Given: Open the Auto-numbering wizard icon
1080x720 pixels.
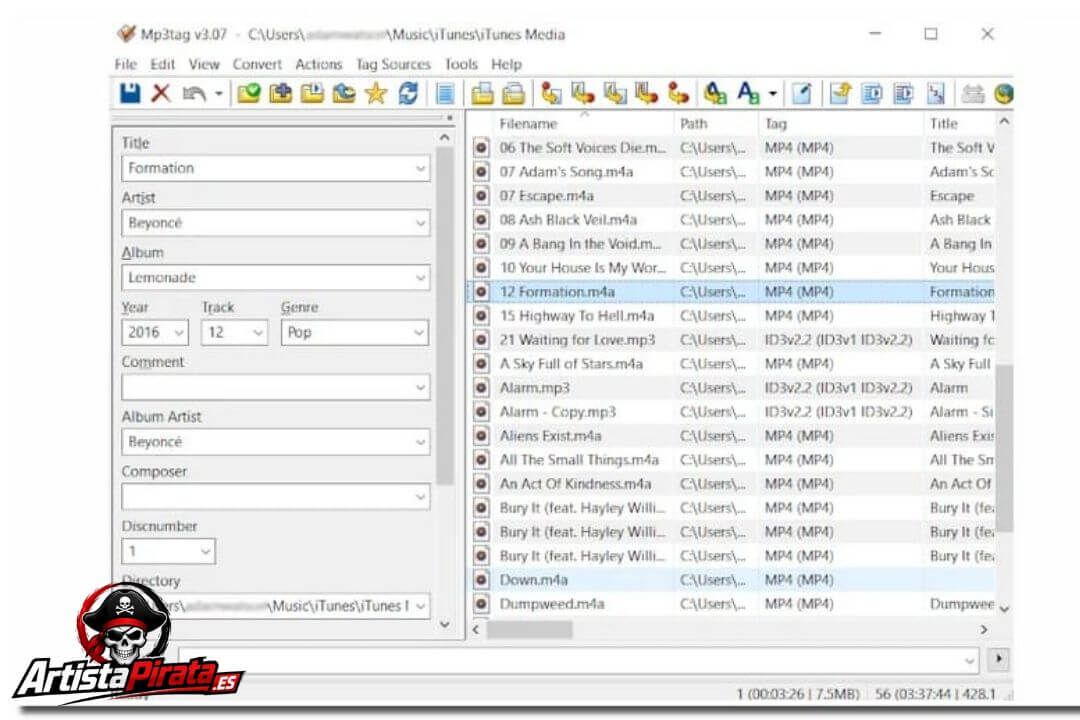Looking at the screenshot, I should pos(936,93).
